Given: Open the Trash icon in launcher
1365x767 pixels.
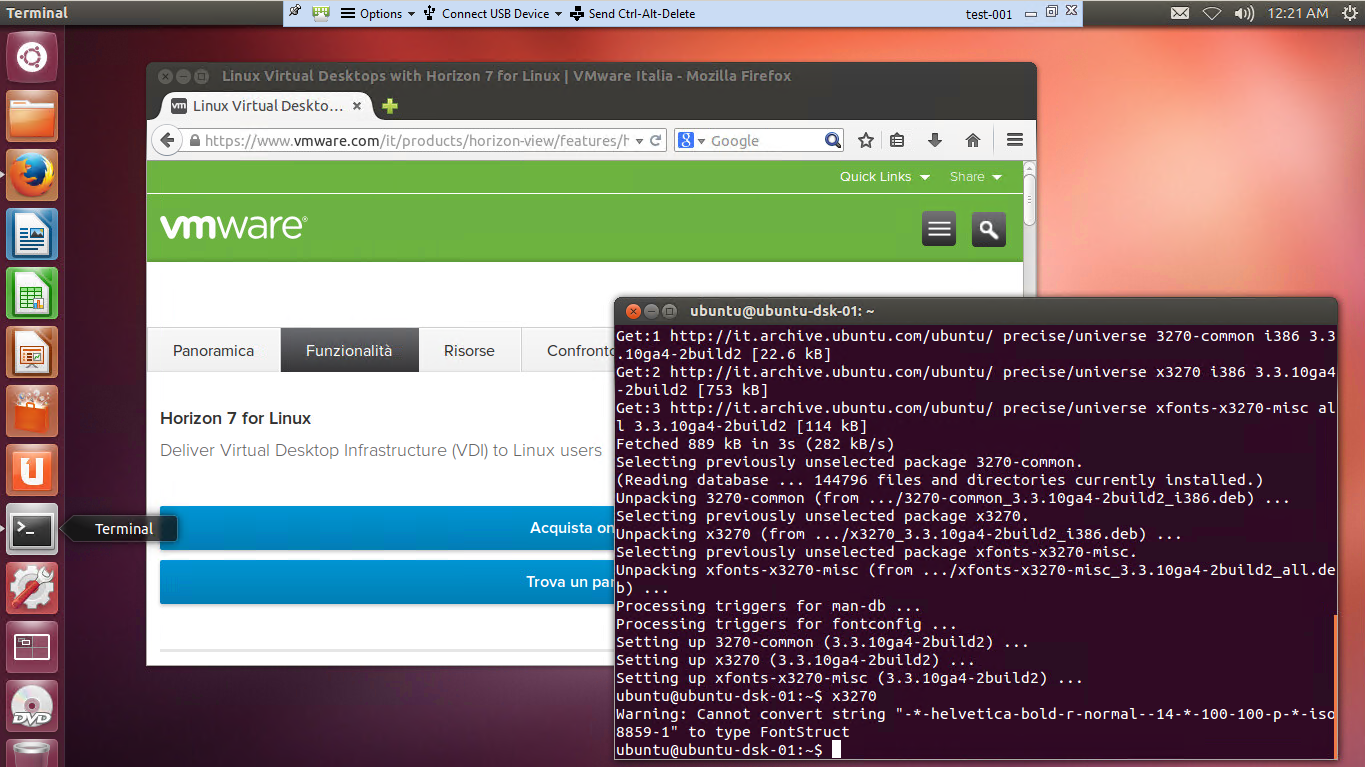Looking at the screenshot, I should [x=32, y=753].
